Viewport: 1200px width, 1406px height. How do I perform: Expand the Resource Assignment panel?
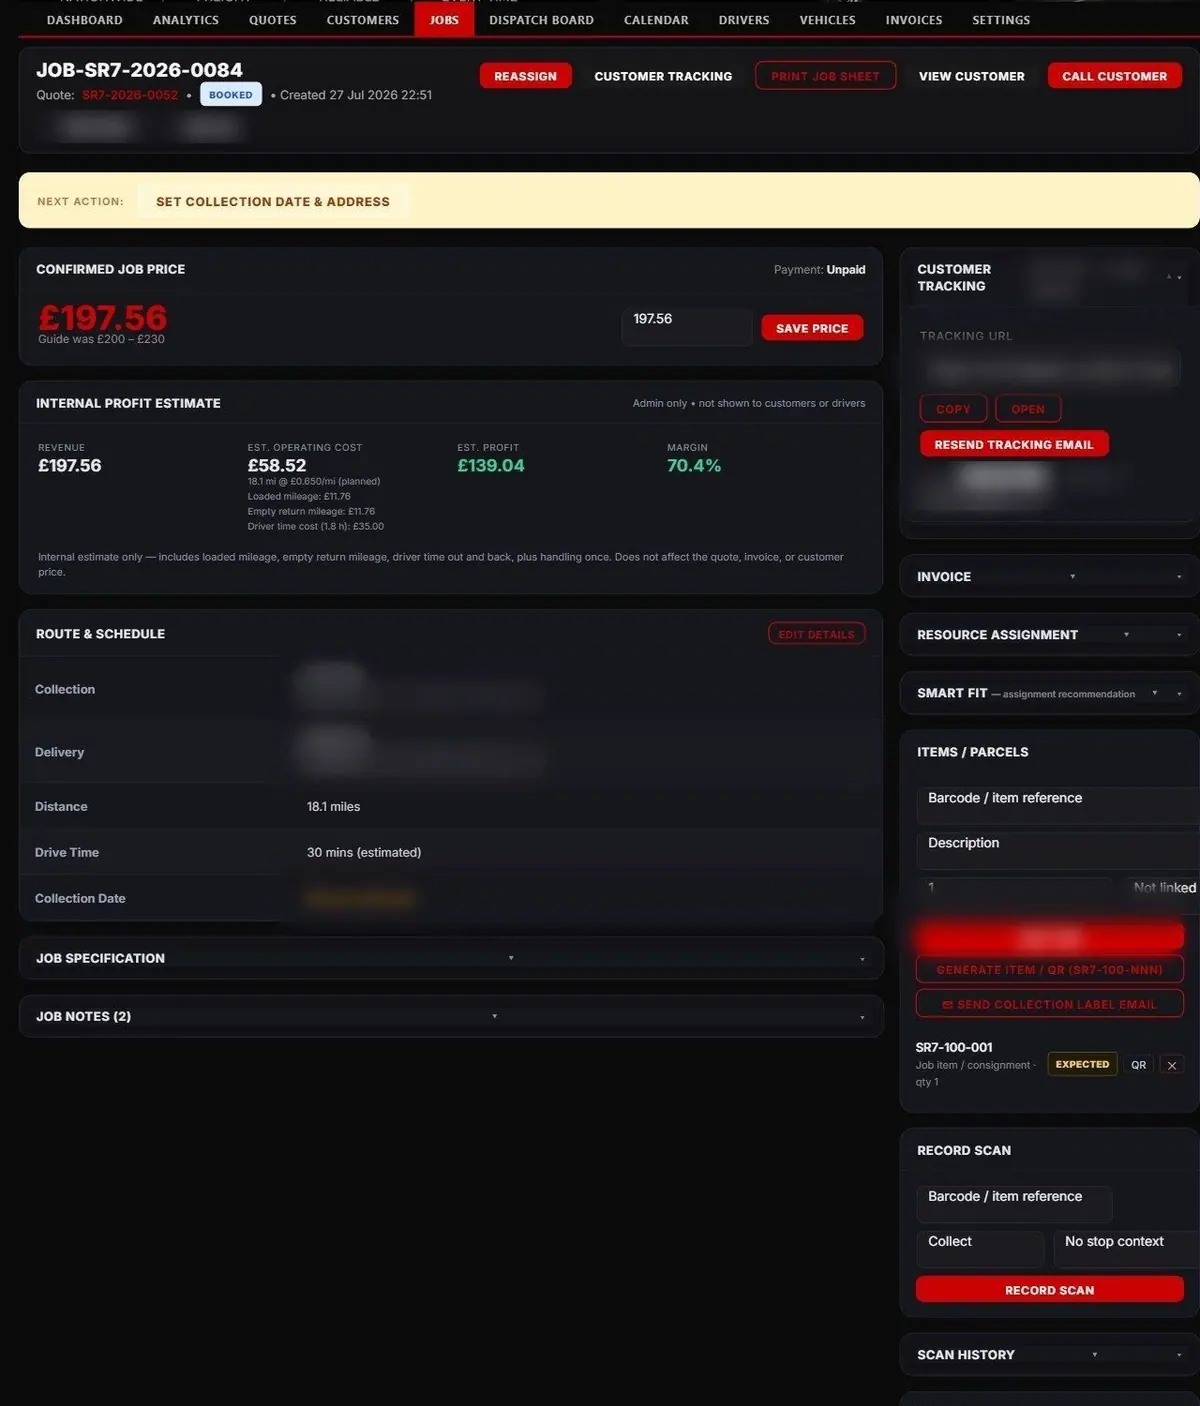tap(1049, 635)
